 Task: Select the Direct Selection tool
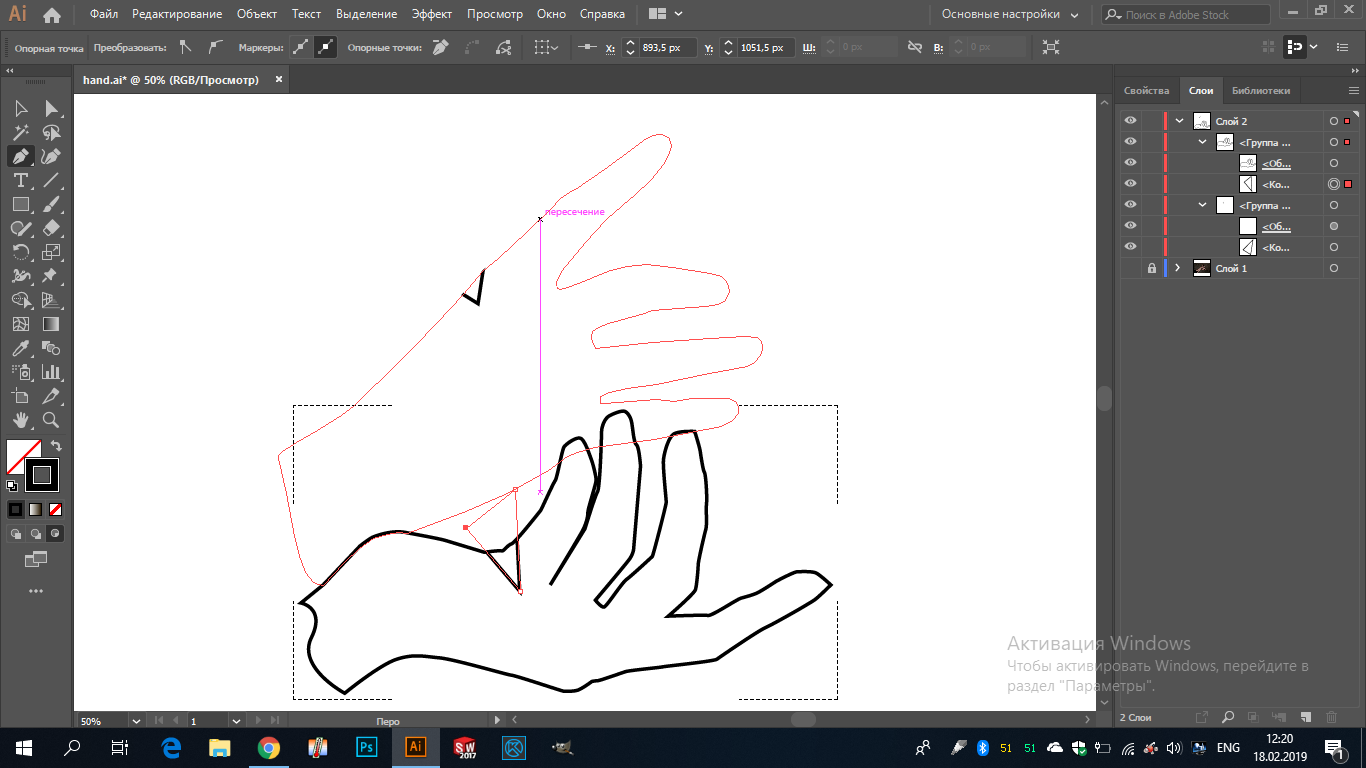tap(51, 109)
